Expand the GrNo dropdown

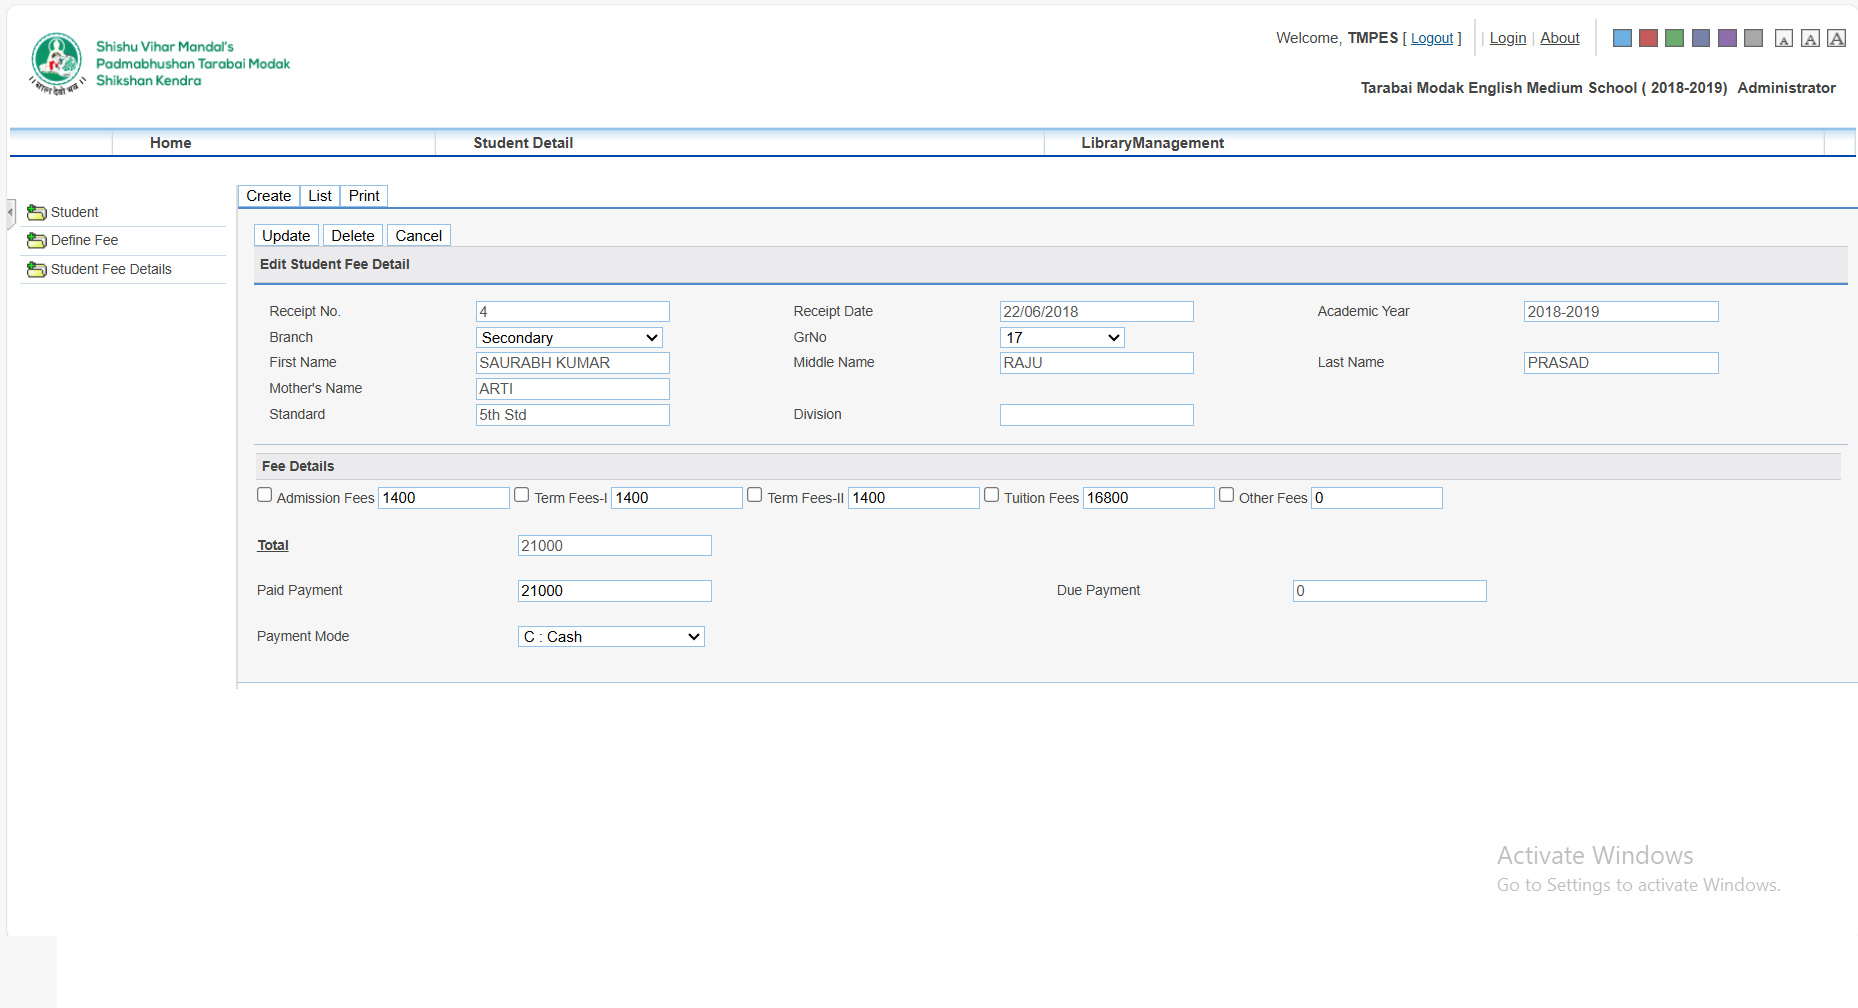1062,338
